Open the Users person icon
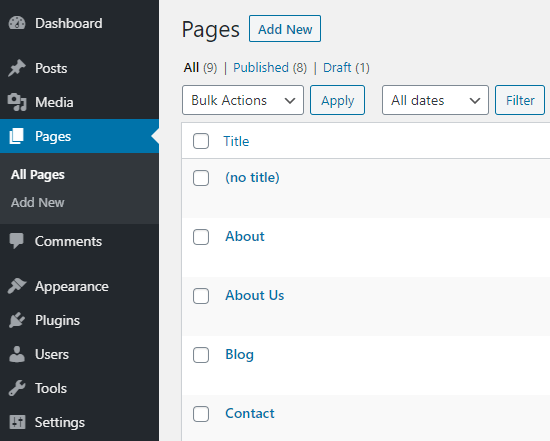 coord(17,354)
